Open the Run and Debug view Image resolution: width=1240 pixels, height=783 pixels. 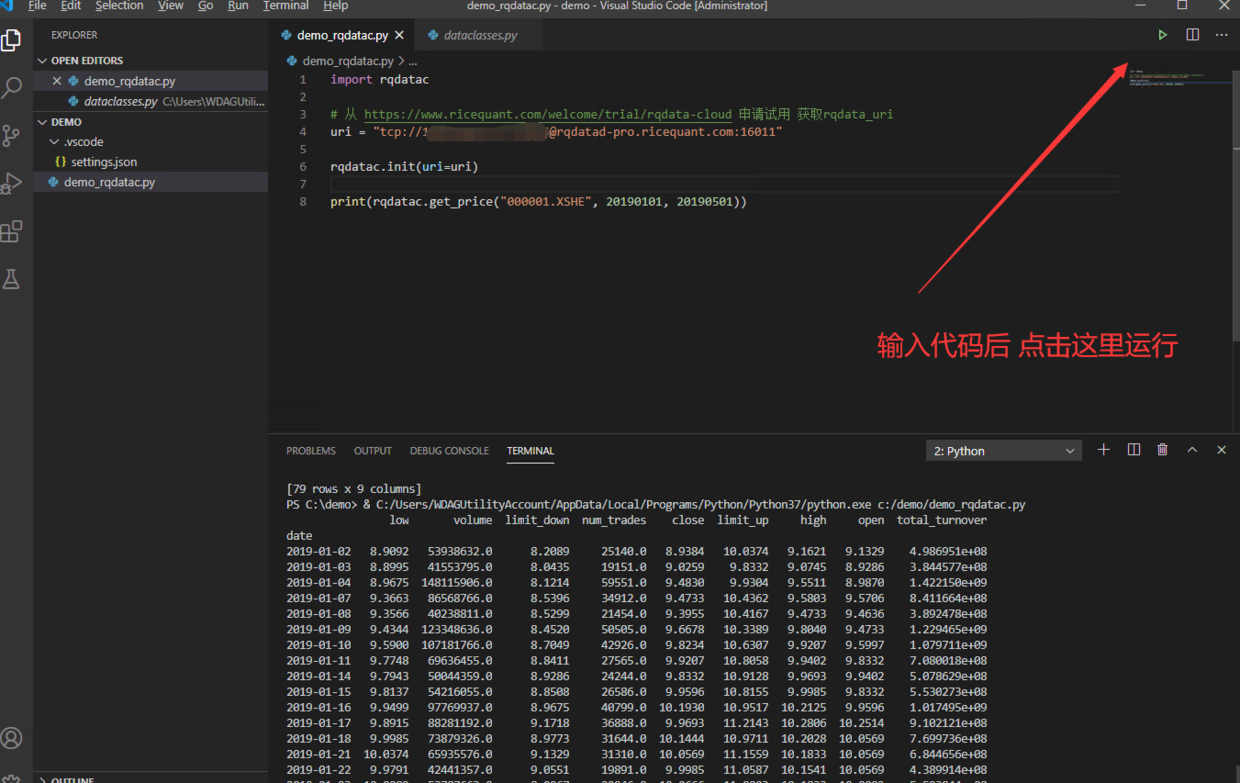(x=13, y=183)
